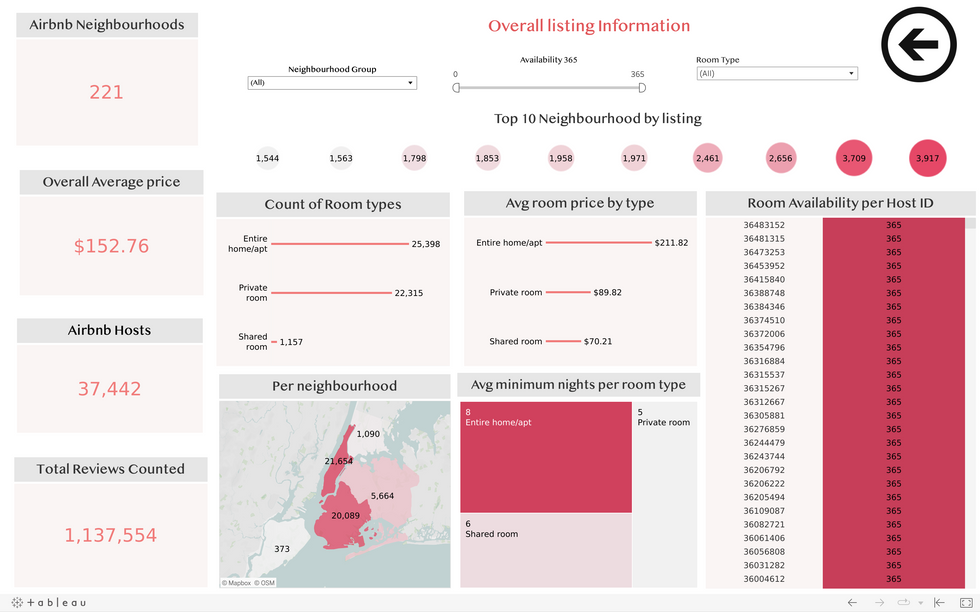Viewport: 980px width, 612px height.
Task: Open the Neighbourhood Group filter dropdown
Action: point(332,83)
